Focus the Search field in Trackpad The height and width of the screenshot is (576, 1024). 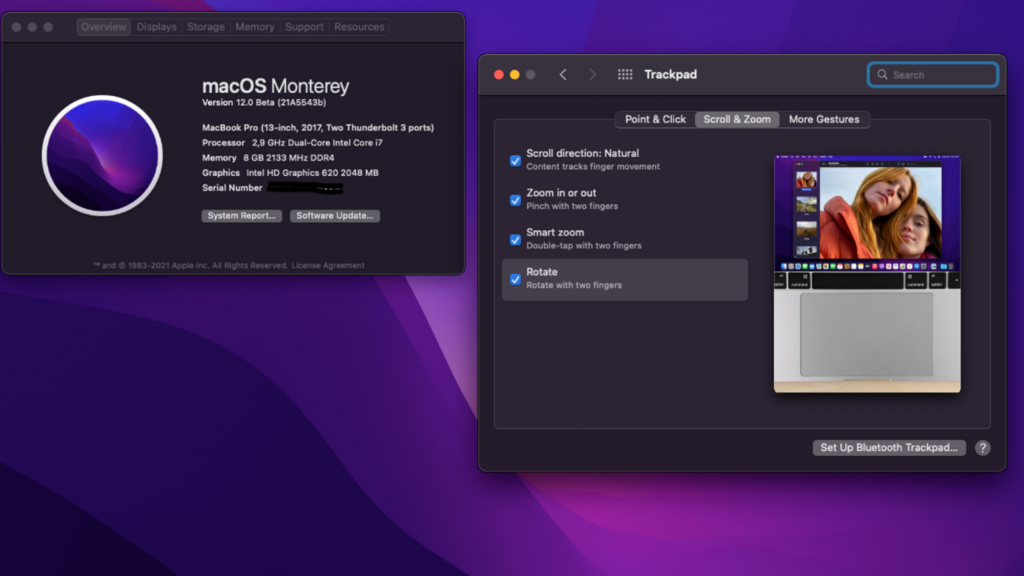(x=940, y=75)
